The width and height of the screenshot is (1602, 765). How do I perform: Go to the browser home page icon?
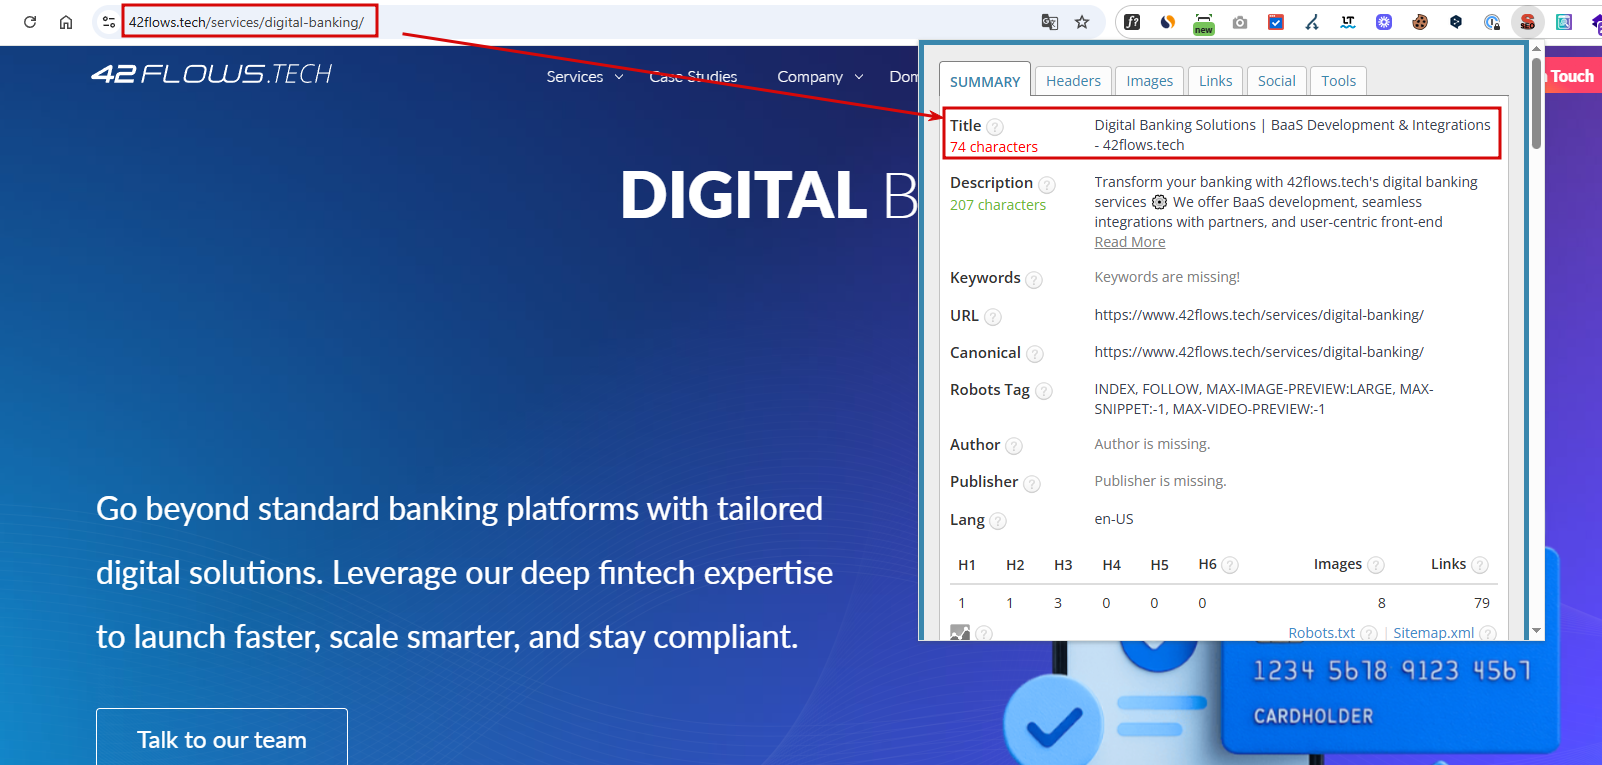click(x=66, y=22)
